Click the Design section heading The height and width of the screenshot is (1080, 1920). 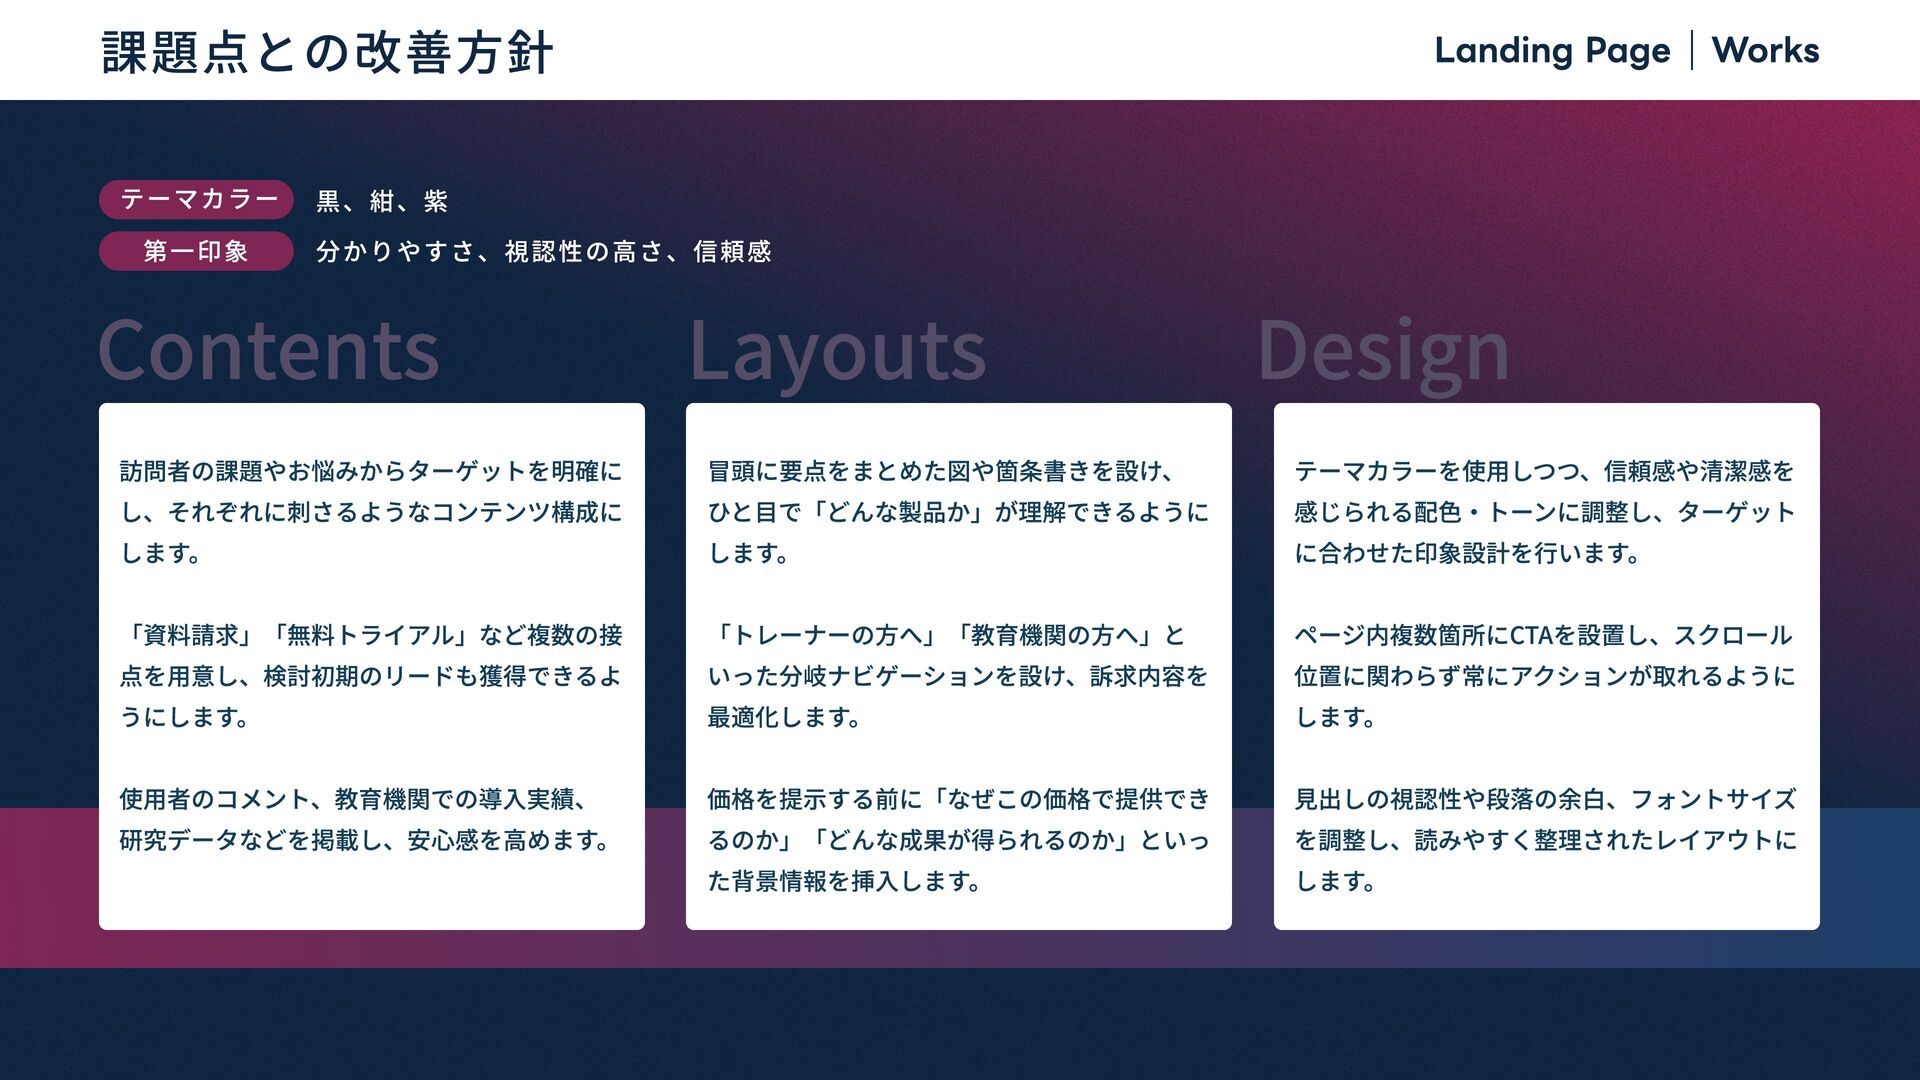(1382, 351)
